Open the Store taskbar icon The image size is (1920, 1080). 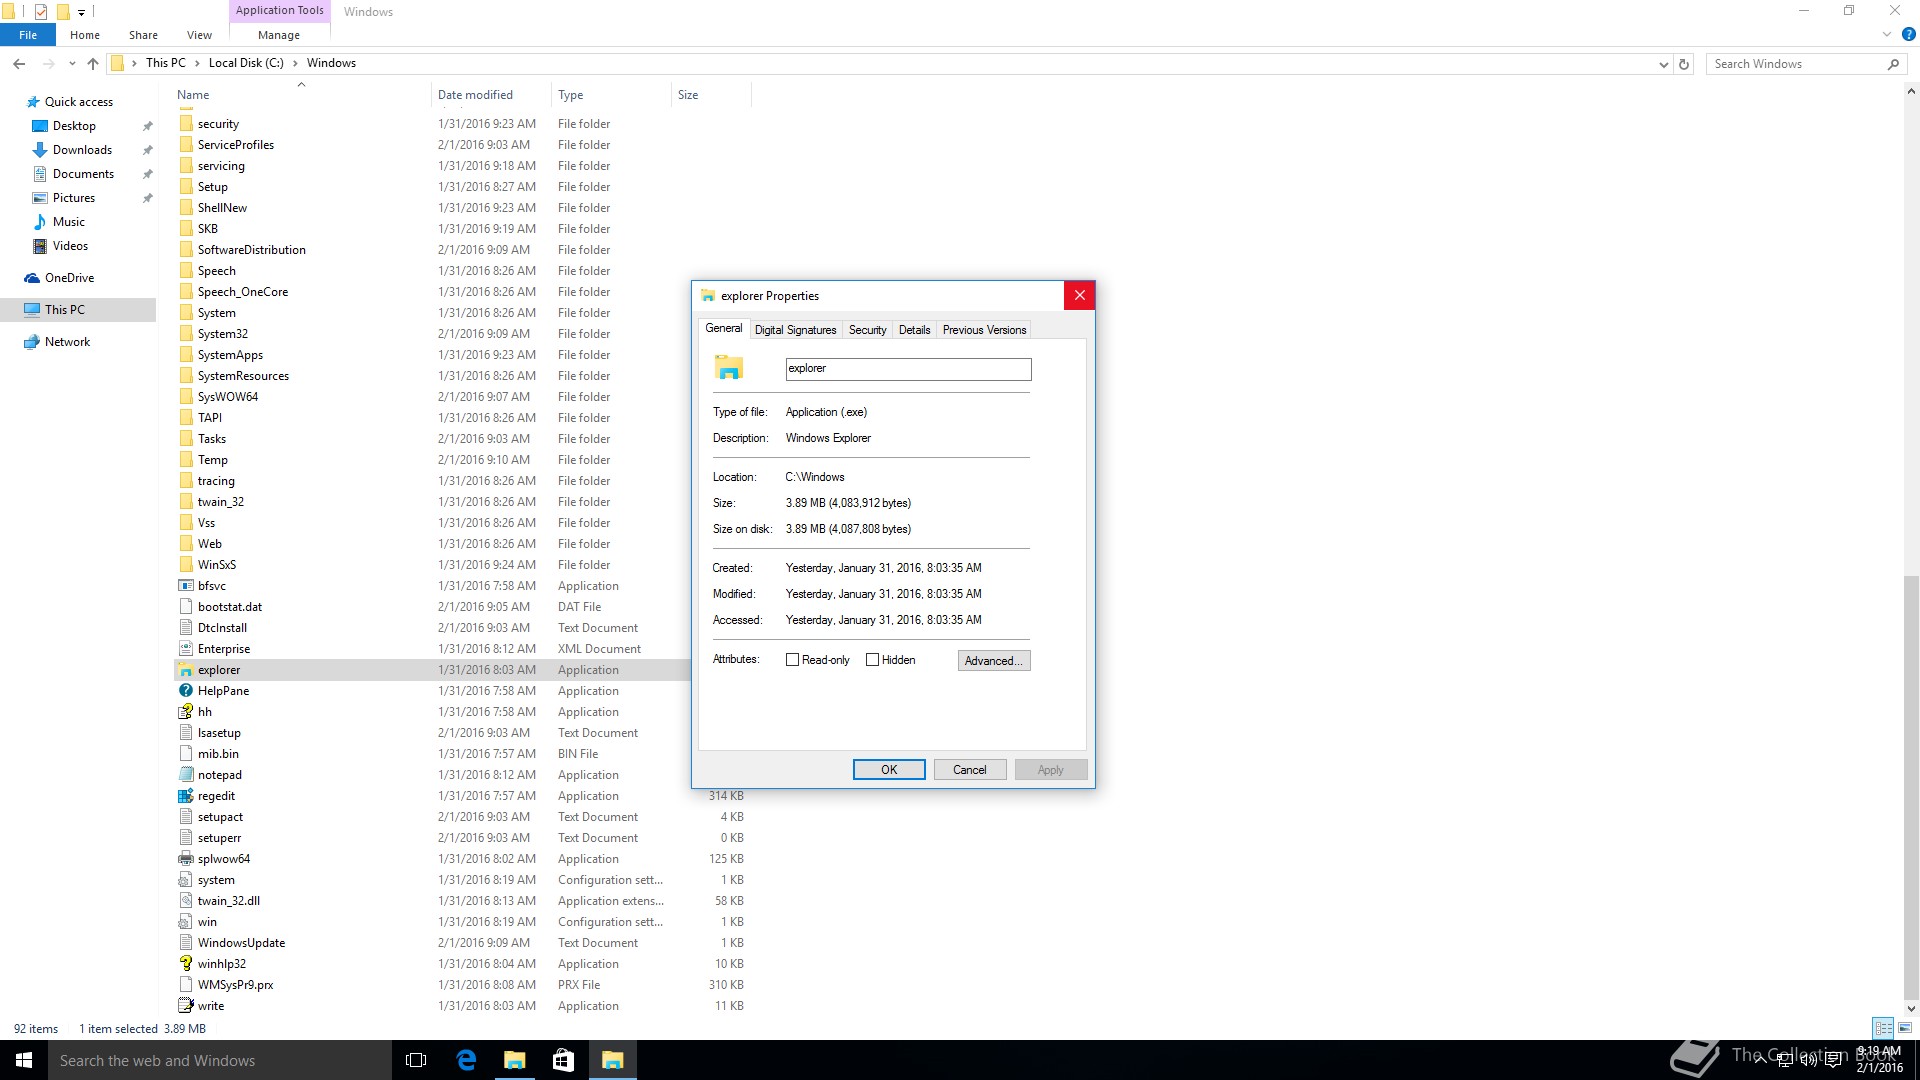563,1060
